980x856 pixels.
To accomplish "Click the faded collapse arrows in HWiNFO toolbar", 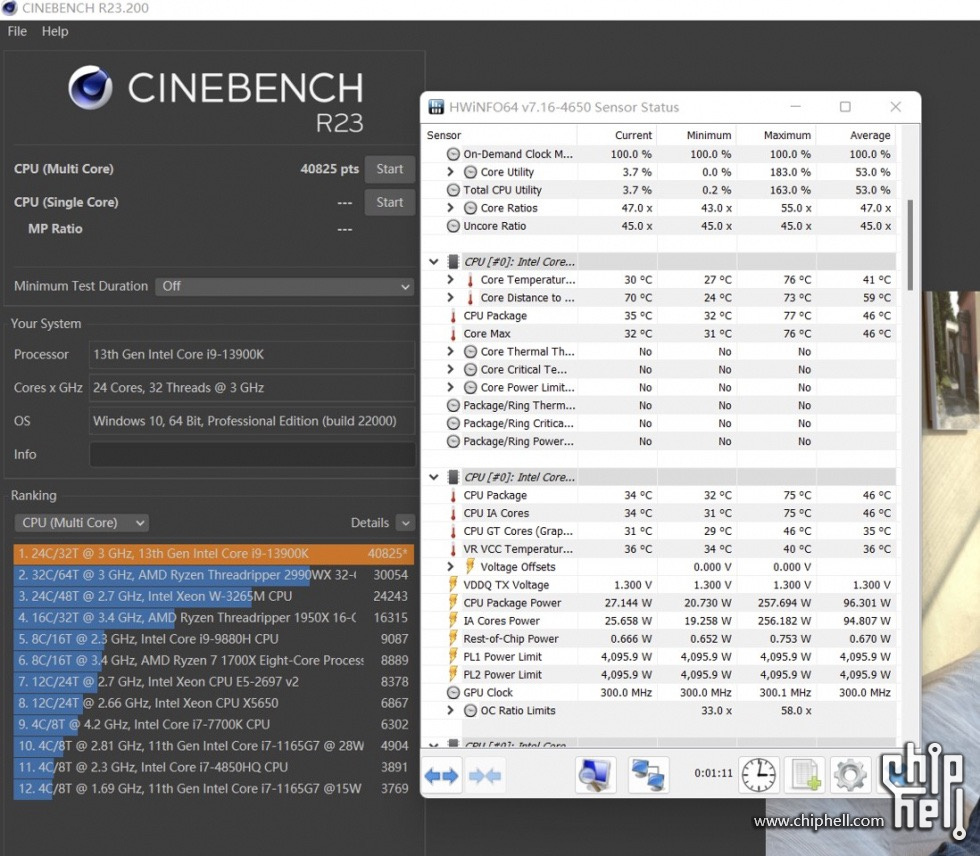I will (x=484, y=776).
